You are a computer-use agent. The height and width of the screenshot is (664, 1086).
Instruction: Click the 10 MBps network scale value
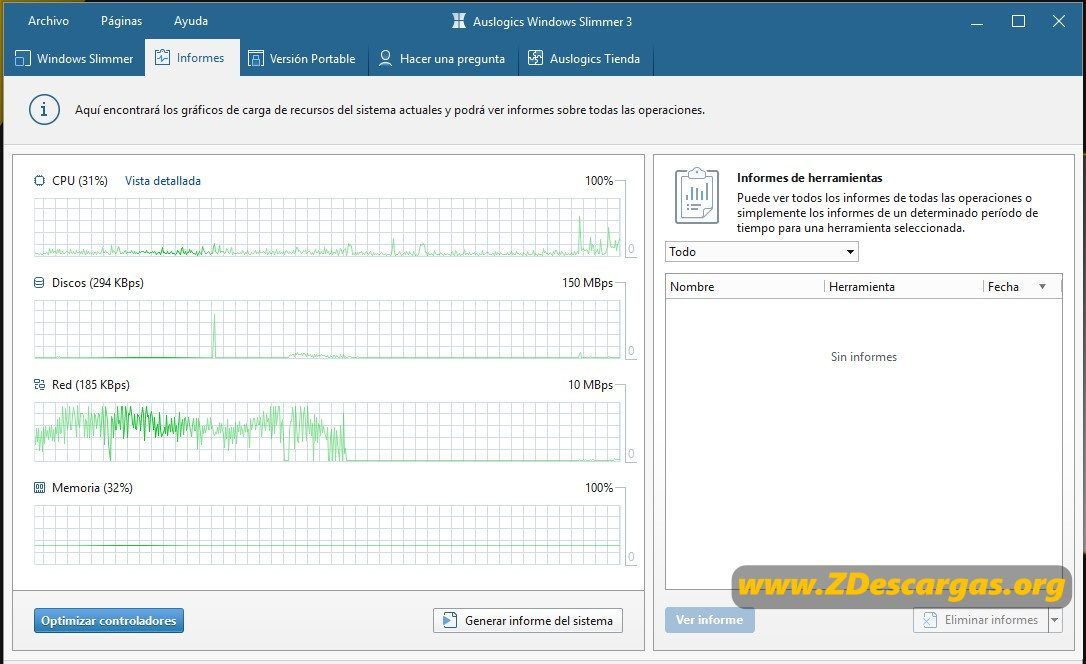[590, 384]
